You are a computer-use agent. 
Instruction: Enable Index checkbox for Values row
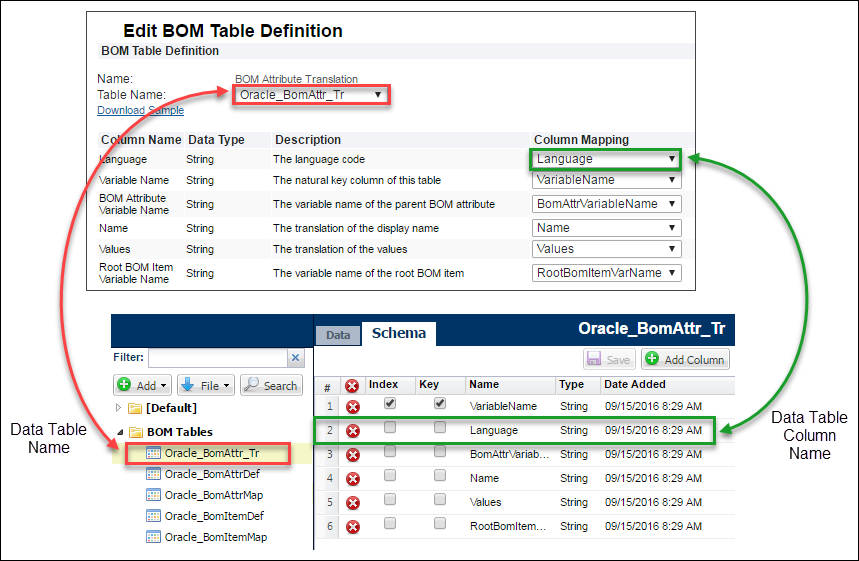tap(390, 500)
